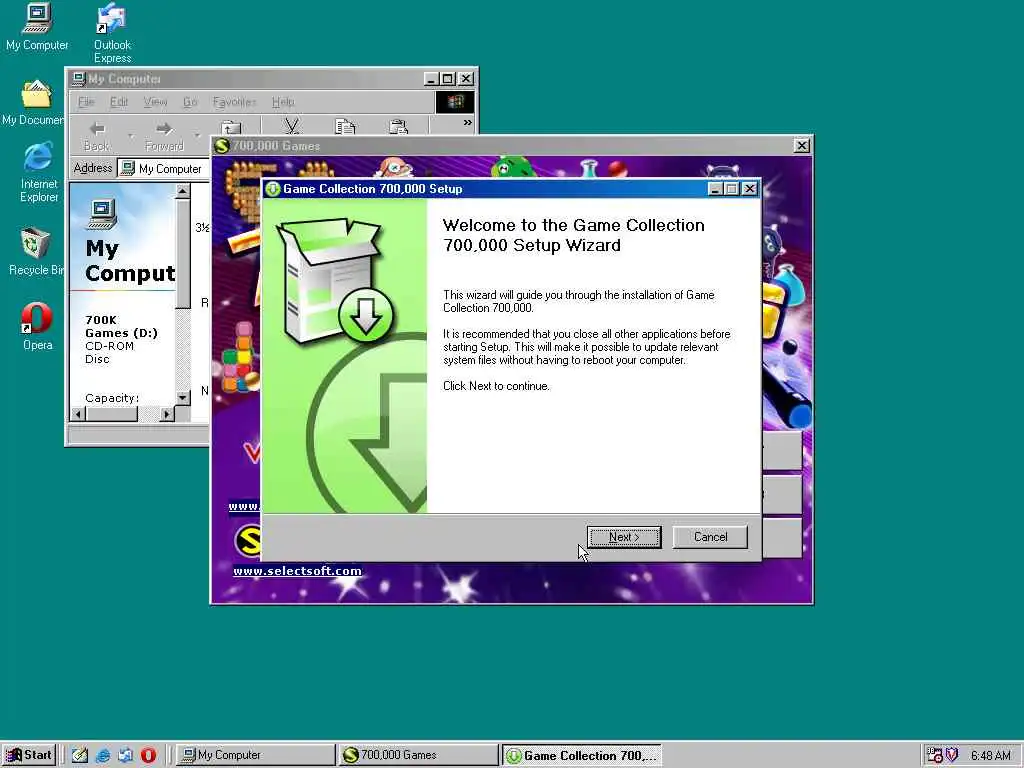Switch to My Computer taskbar button
Image resolution: width=1024 pixels, height=768 pixels.
coord(255,755)
